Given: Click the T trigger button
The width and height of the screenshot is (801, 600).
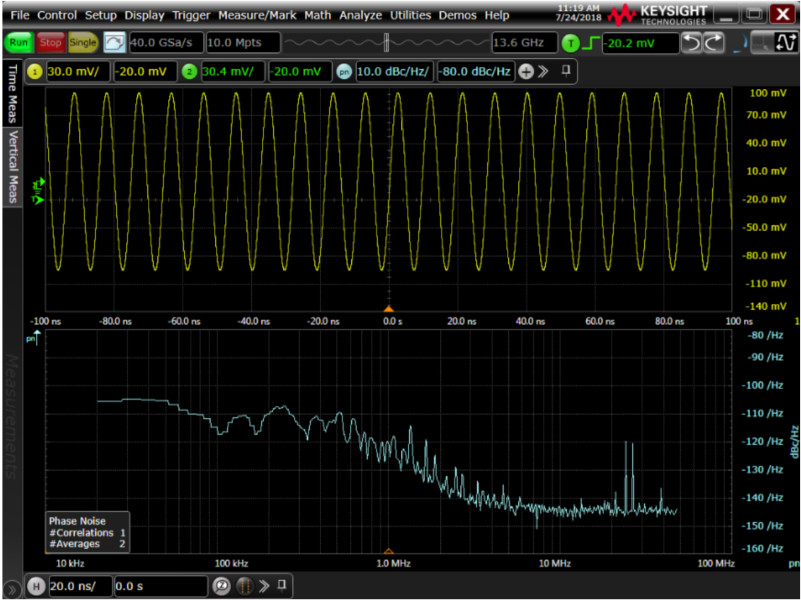Looking at the screenshot, I should click(x=570, y=43).
